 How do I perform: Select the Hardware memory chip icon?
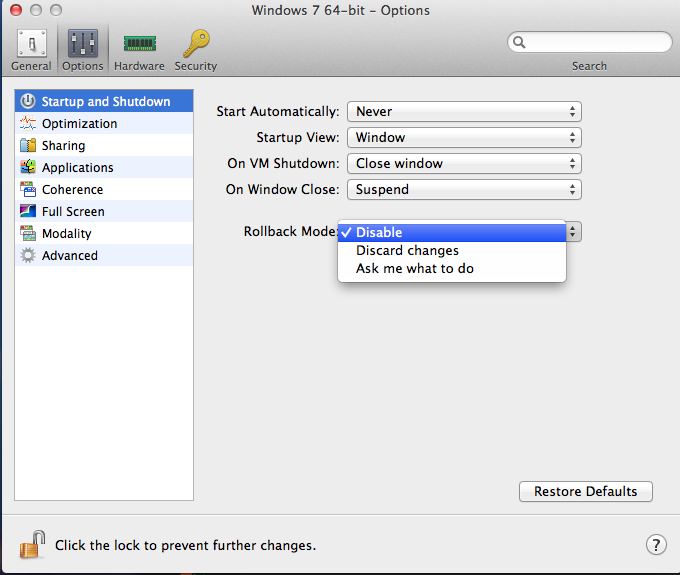139,43
